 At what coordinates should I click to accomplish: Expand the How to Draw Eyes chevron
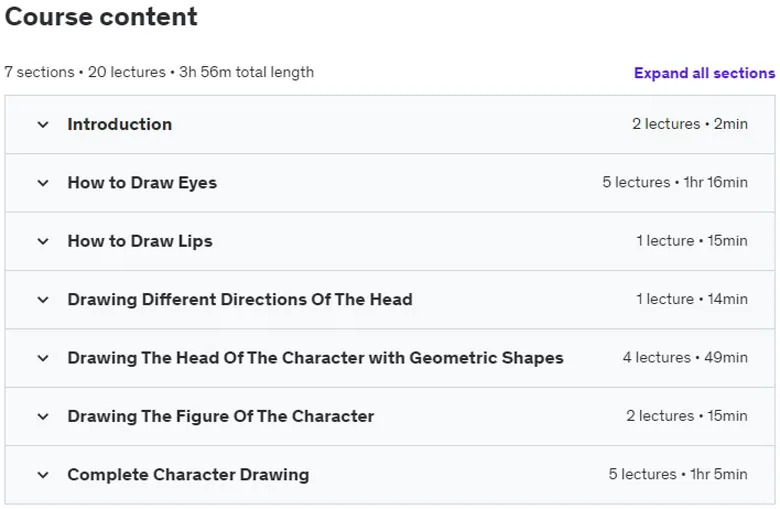coord(43,183)
